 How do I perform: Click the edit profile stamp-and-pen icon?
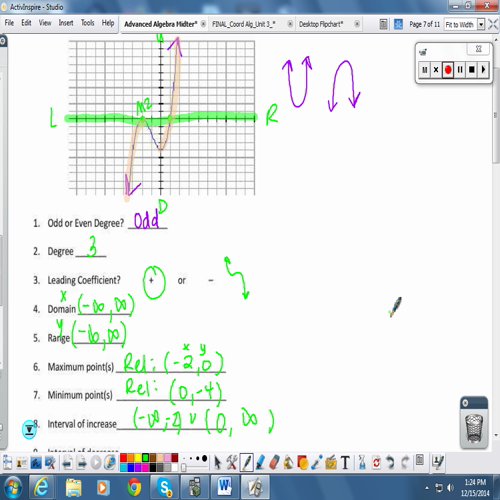click(438, 462)
